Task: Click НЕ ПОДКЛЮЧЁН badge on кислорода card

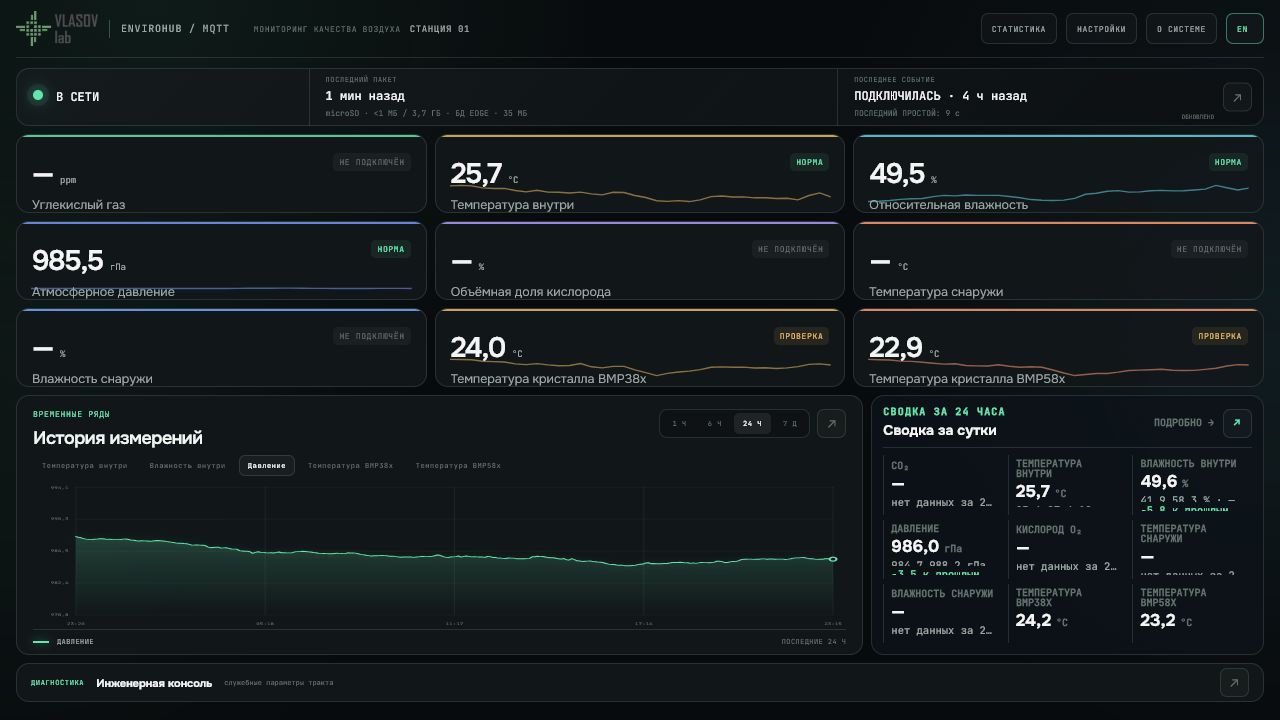Action: pos(791,249)
